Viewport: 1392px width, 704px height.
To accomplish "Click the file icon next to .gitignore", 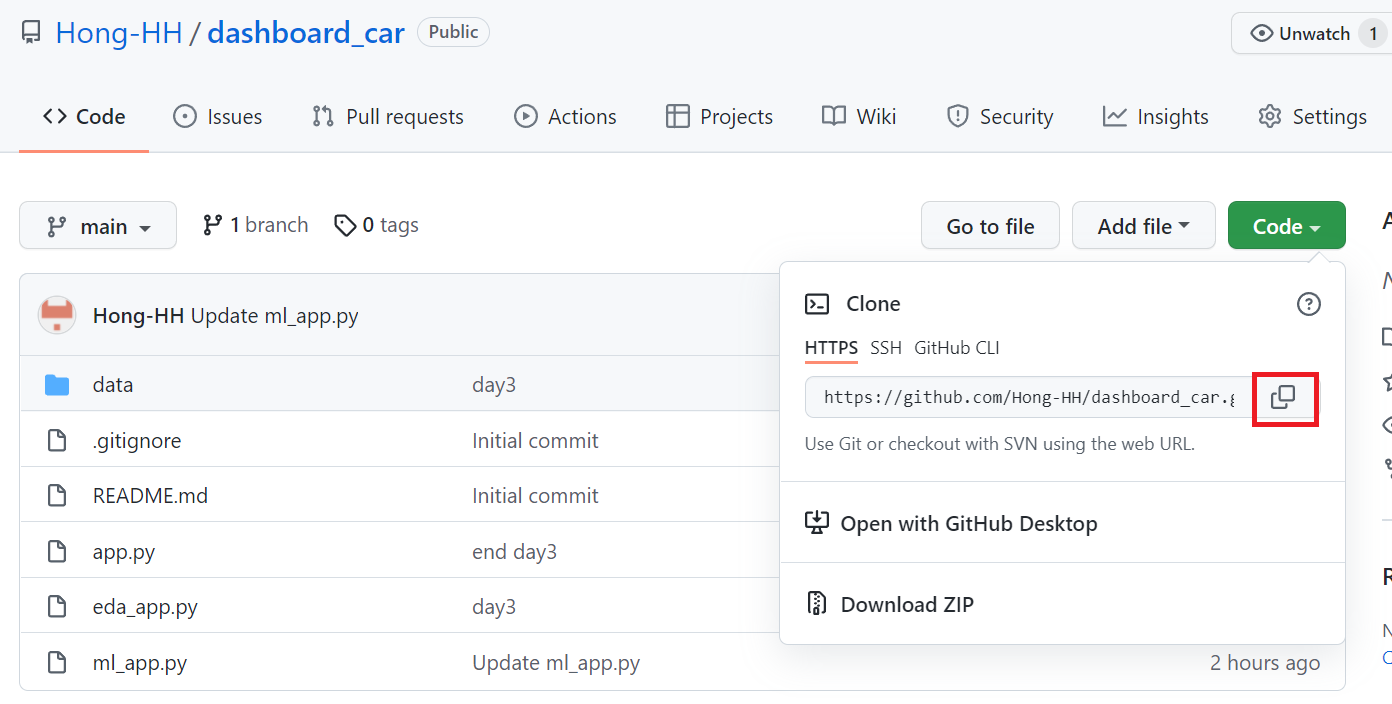I will point(57,441).
